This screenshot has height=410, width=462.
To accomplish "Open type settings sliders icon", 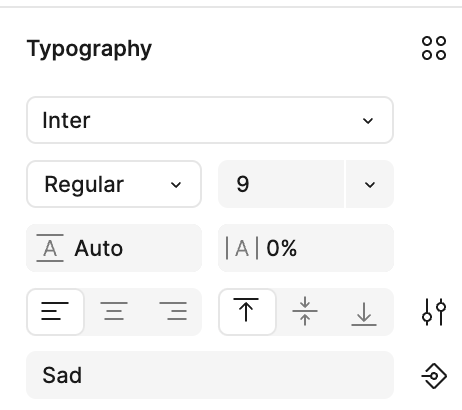I will [434, 312].
